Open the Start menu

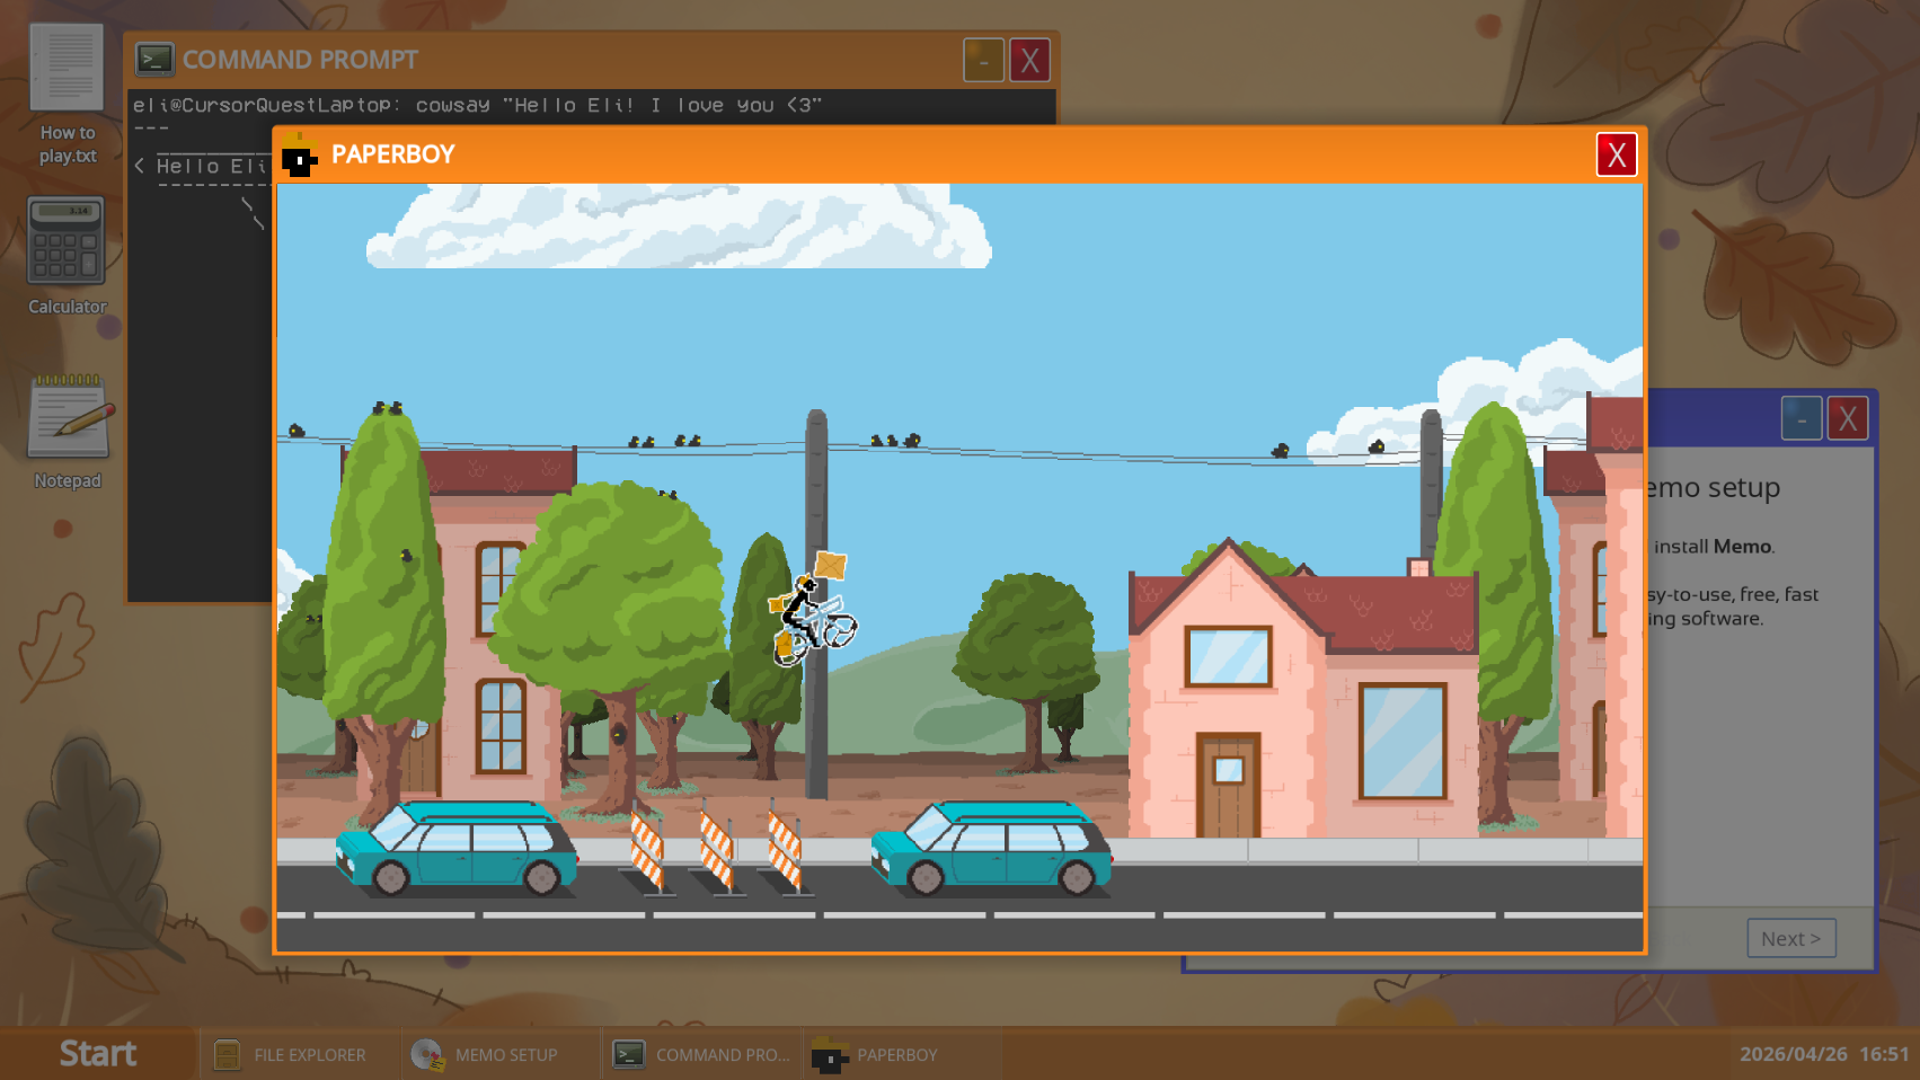pos(97,1053)
